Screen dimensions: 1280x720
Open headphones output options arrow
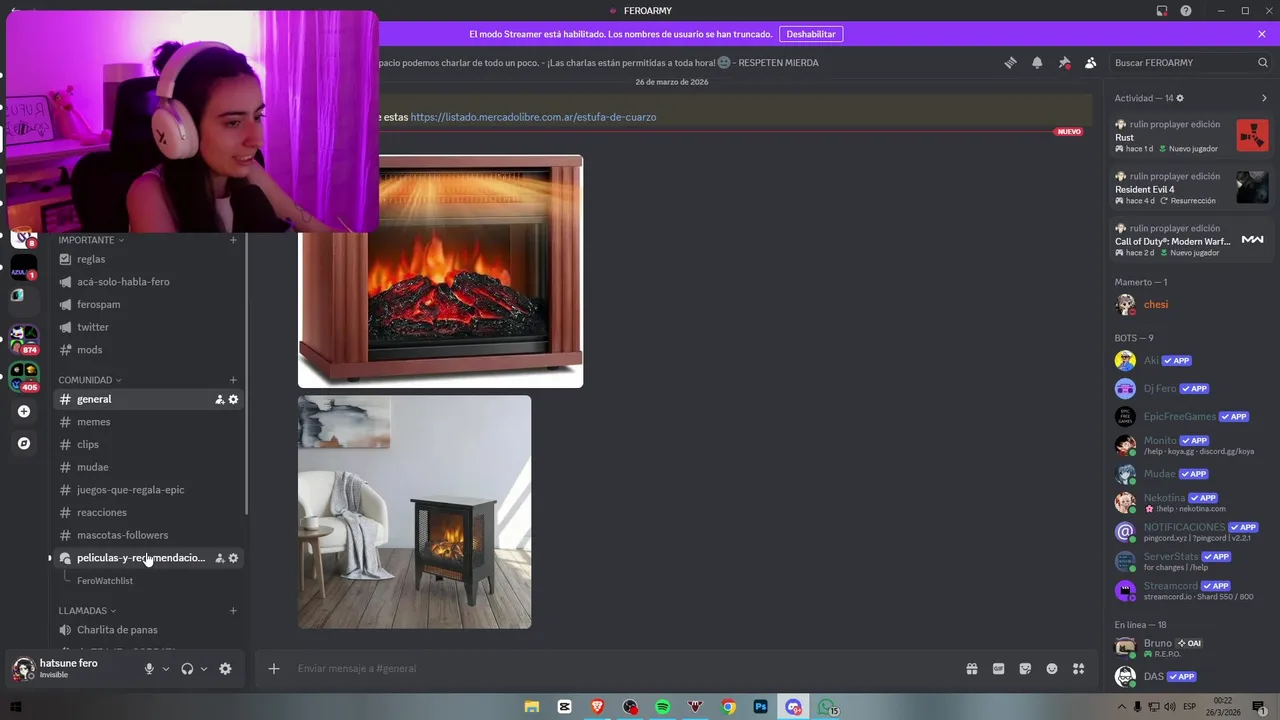pos(204,668)
